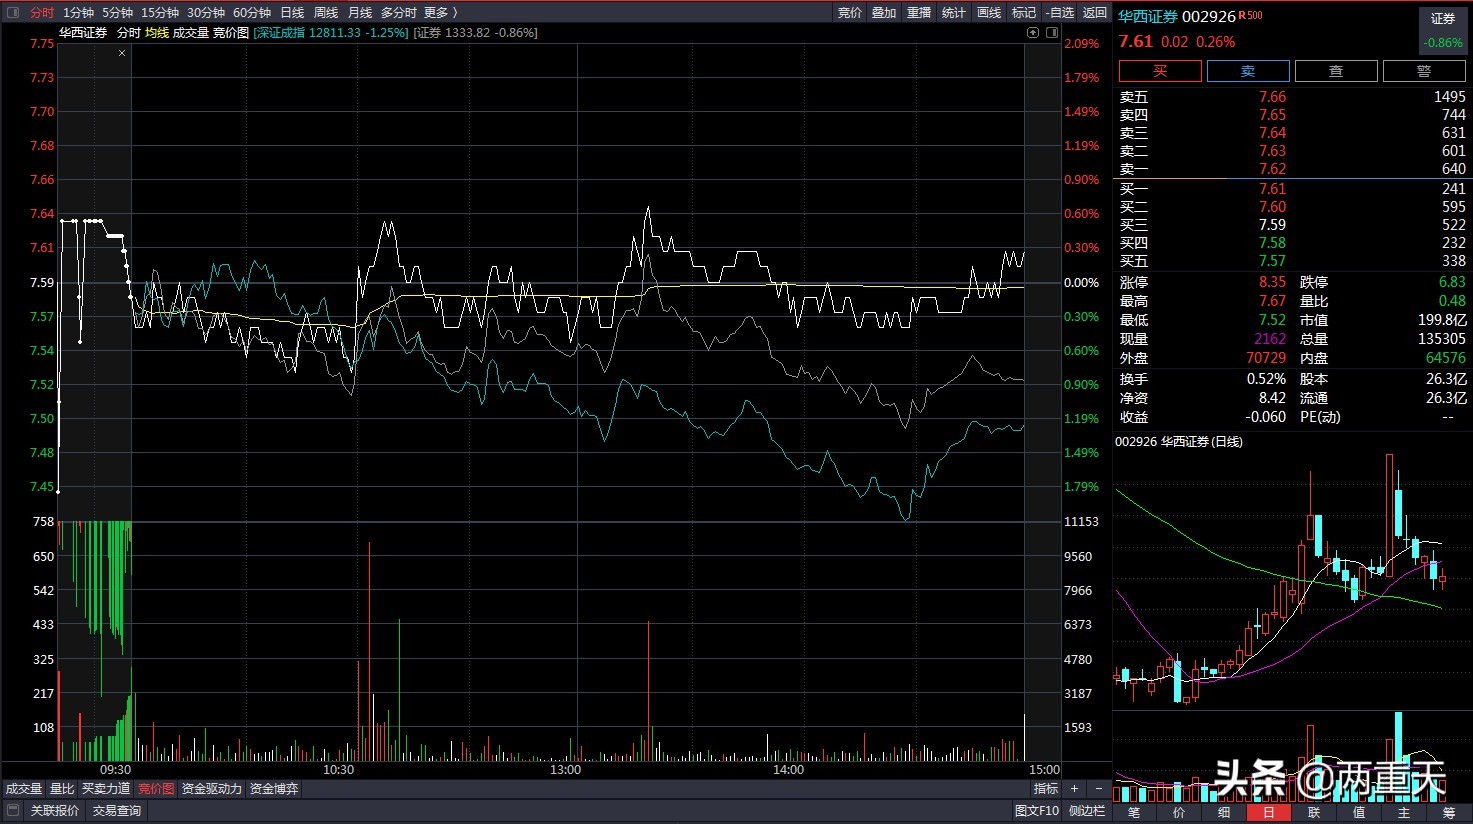Click the 返回 back button

(x=1096, y=12)
